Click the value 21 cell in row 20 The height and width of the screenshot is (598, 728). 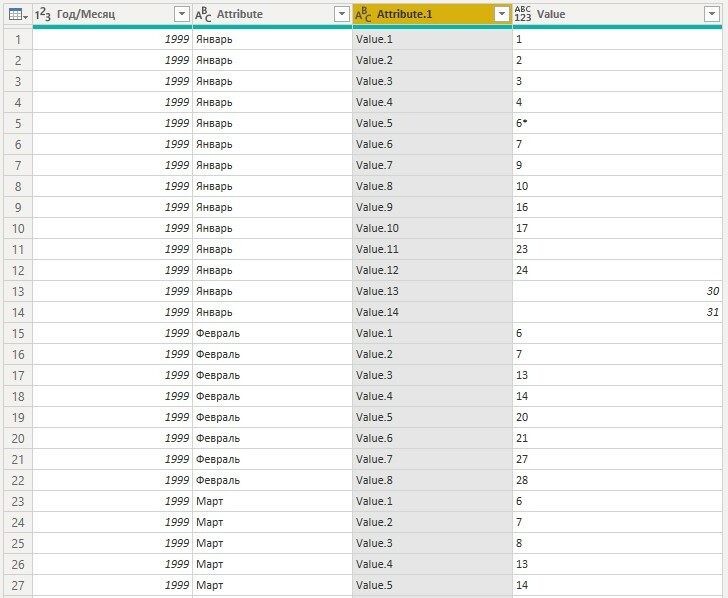pos(618,438)
